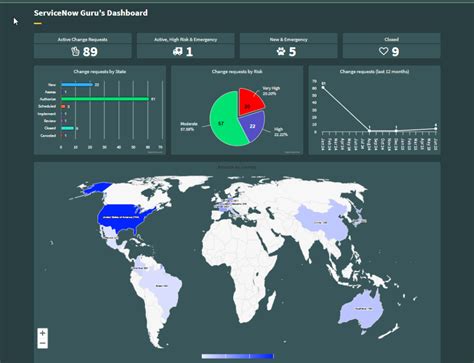Click the Very High 20.20% pie label
Viewport: 474px width, 363px height.
[x=271, y=91]
